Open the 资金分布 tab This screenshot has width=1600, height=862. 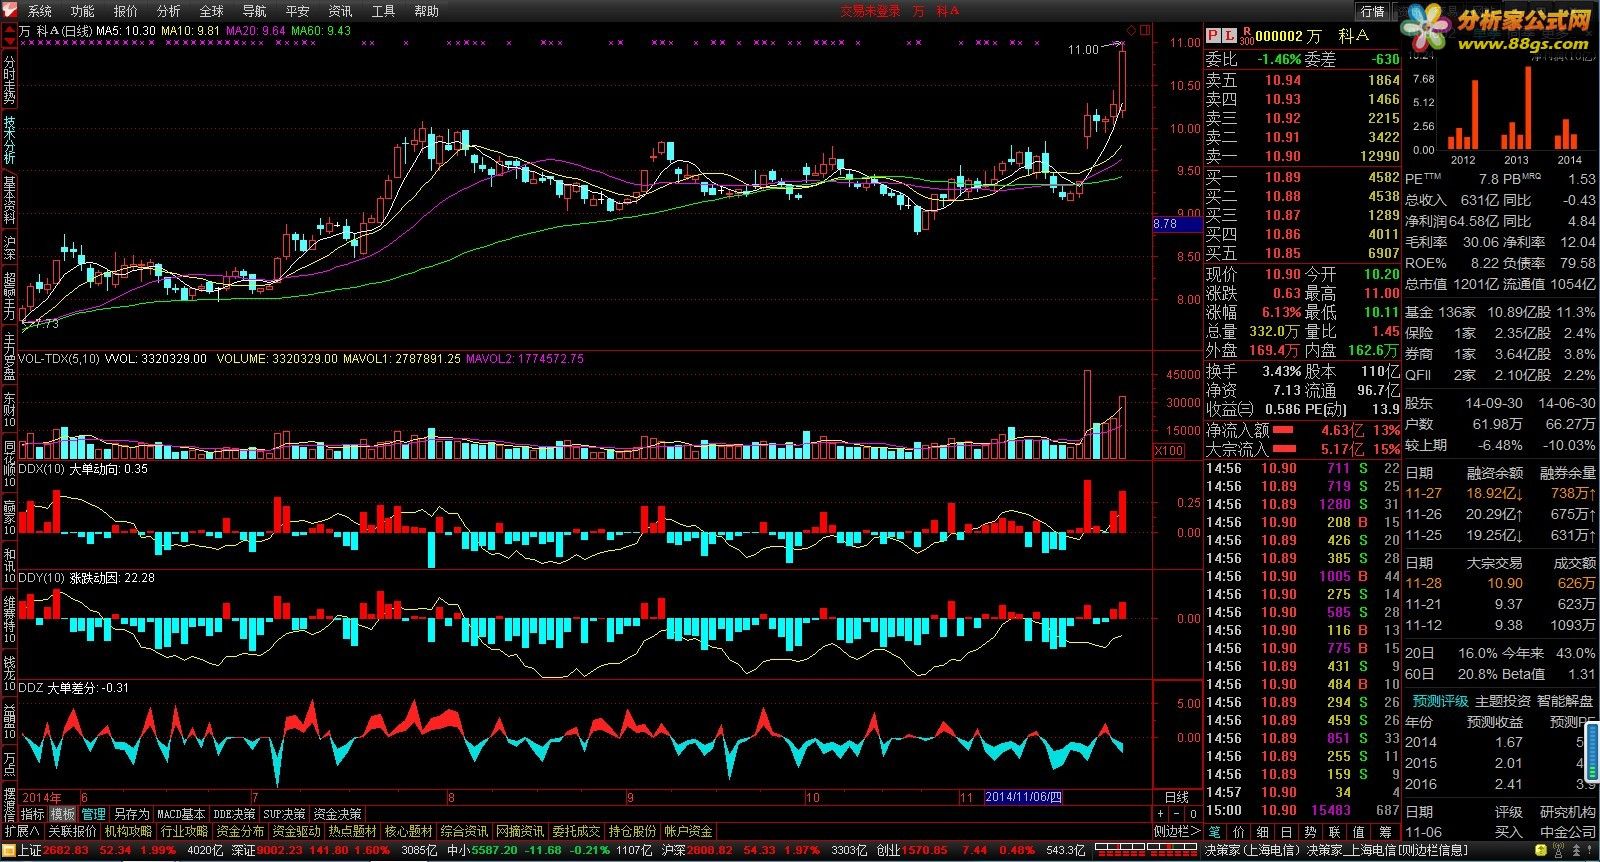[241, 832]
